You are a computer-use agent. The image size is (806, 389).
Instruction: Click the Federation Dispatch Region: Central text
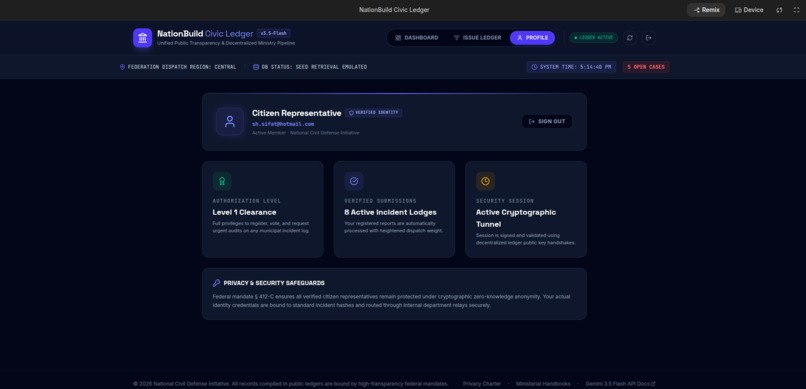point(182,67)
